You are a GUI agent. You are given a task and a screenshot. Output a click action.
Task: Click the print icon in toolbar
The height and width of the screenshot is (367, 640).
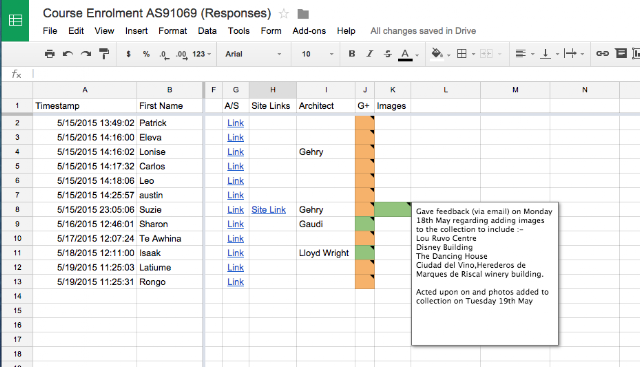(50, 53)
